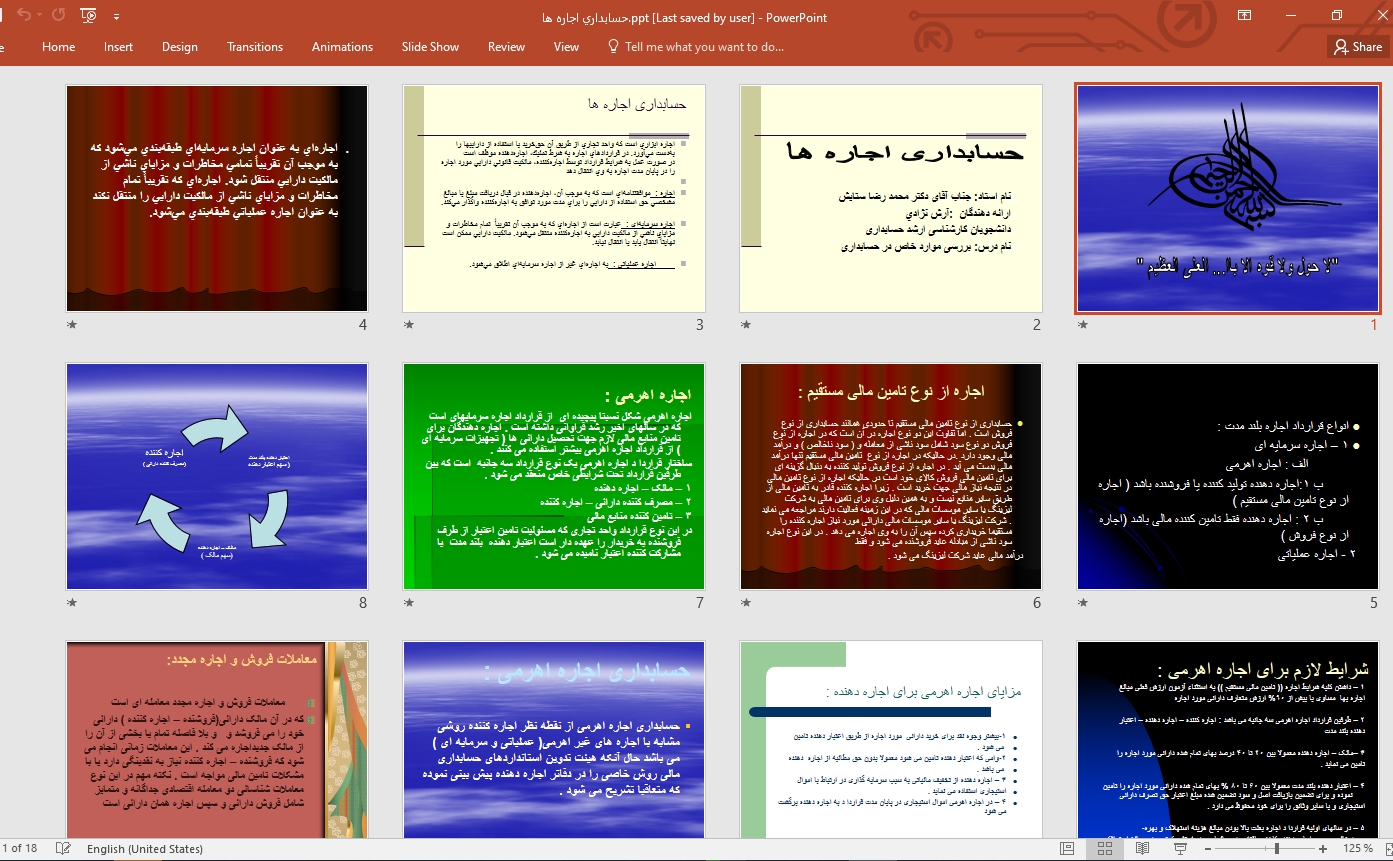This screenshot has height=861, width=1393.
Task: Click the Ribbon Display Options button
Action: [x=1244, y=16]
